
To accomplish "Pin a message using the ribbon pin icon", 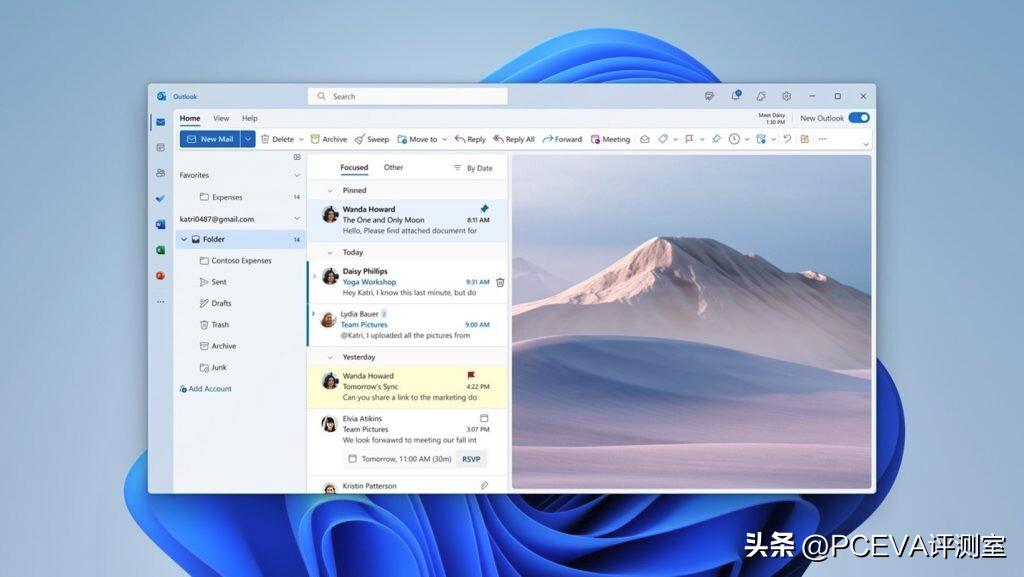I will click(717, 139).
